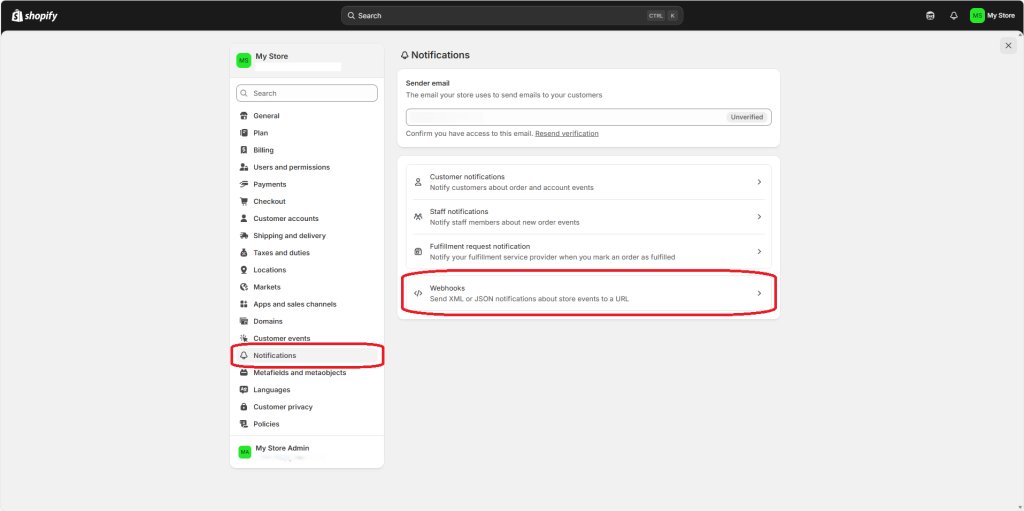Viewport: 1024px width, 511px height.
Task: Open Webhooks row title
Action: [x=447, y=288]
